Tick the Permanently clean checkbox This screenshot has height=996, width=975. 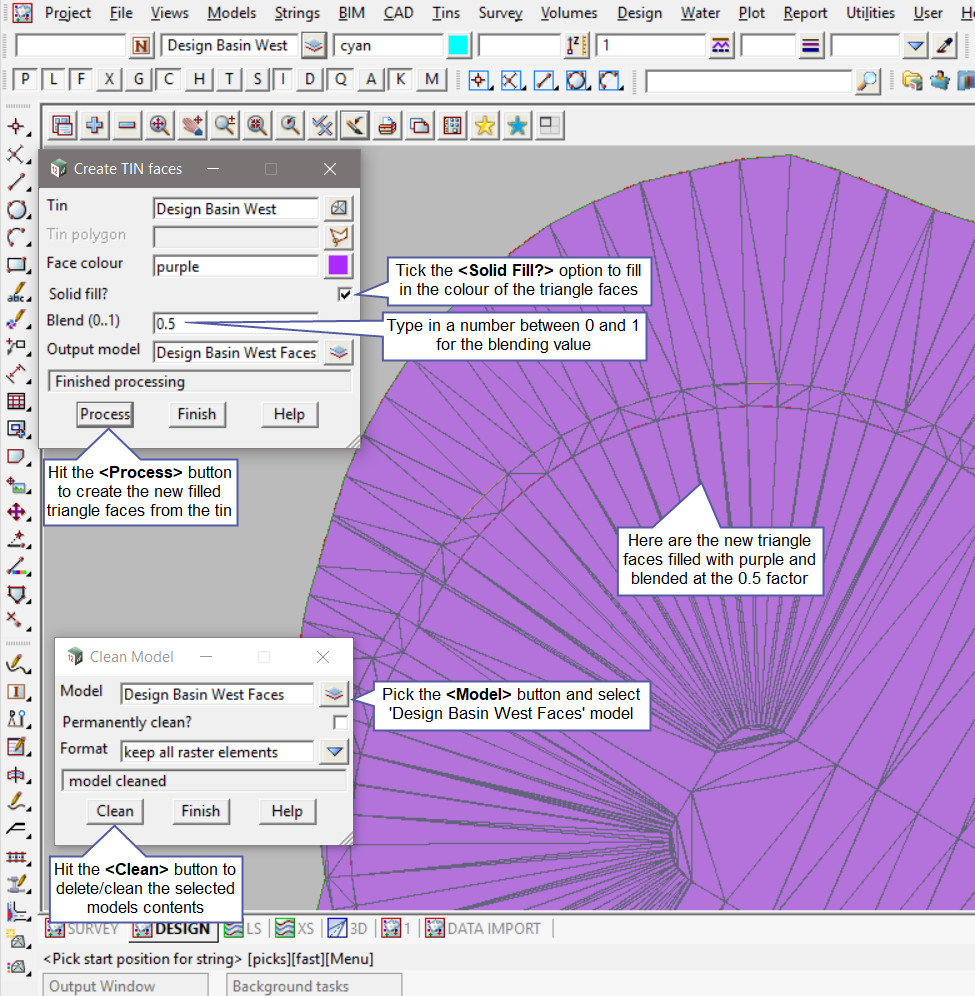click(x=340, y=722)
